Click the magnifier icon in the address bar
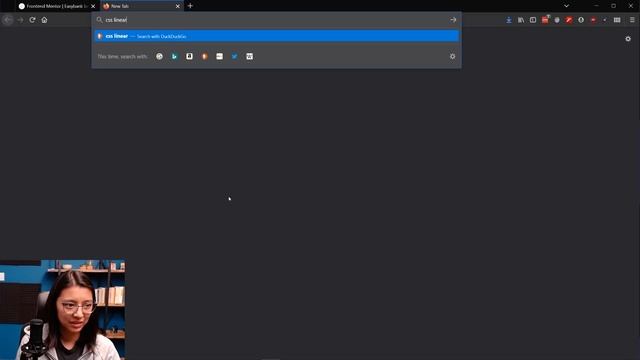 click(x=99, y=20)
